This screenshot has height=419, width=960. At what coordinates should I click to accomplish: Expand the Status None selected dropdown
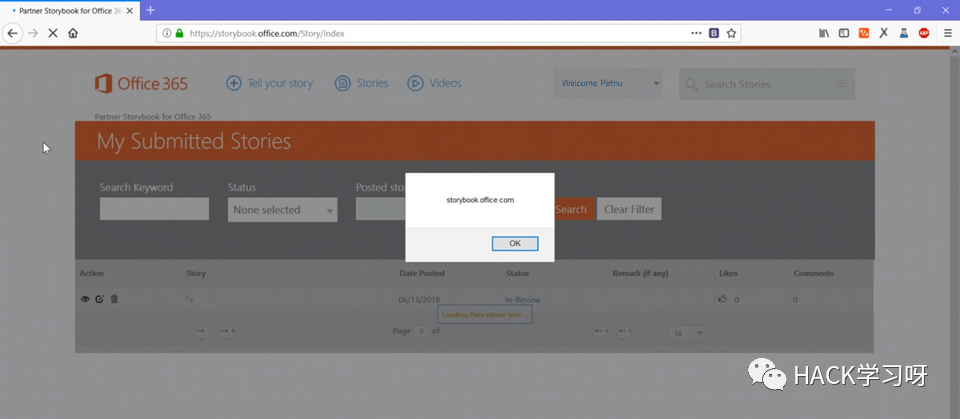point(282,210)
